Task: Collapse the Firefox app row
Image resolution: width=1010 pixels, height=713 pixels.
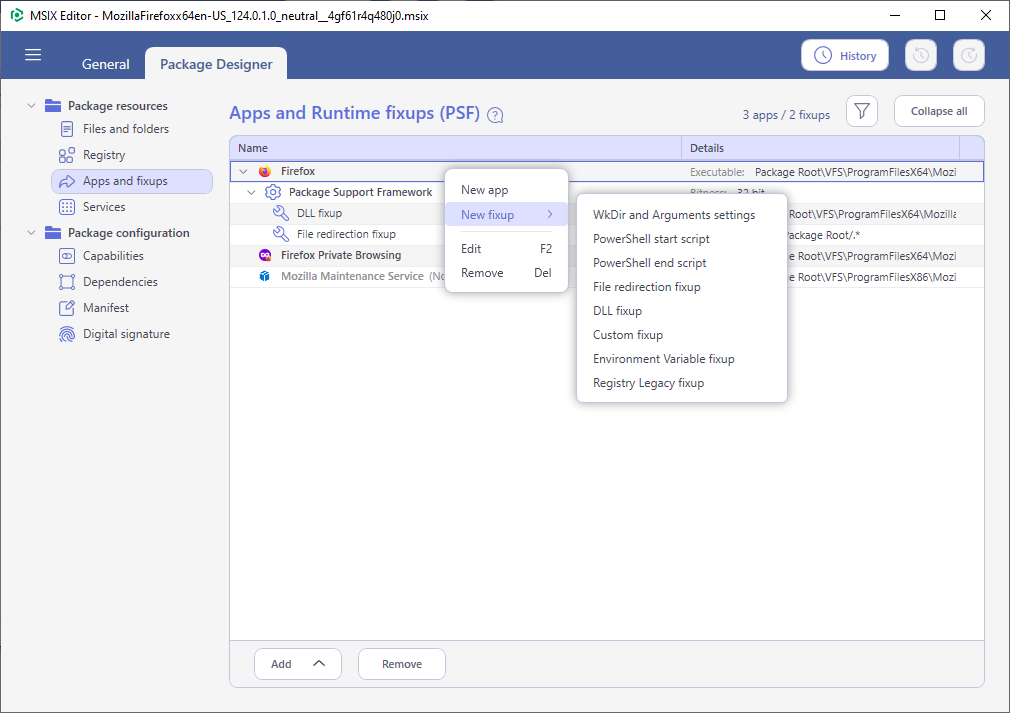Action: [243, 171]
